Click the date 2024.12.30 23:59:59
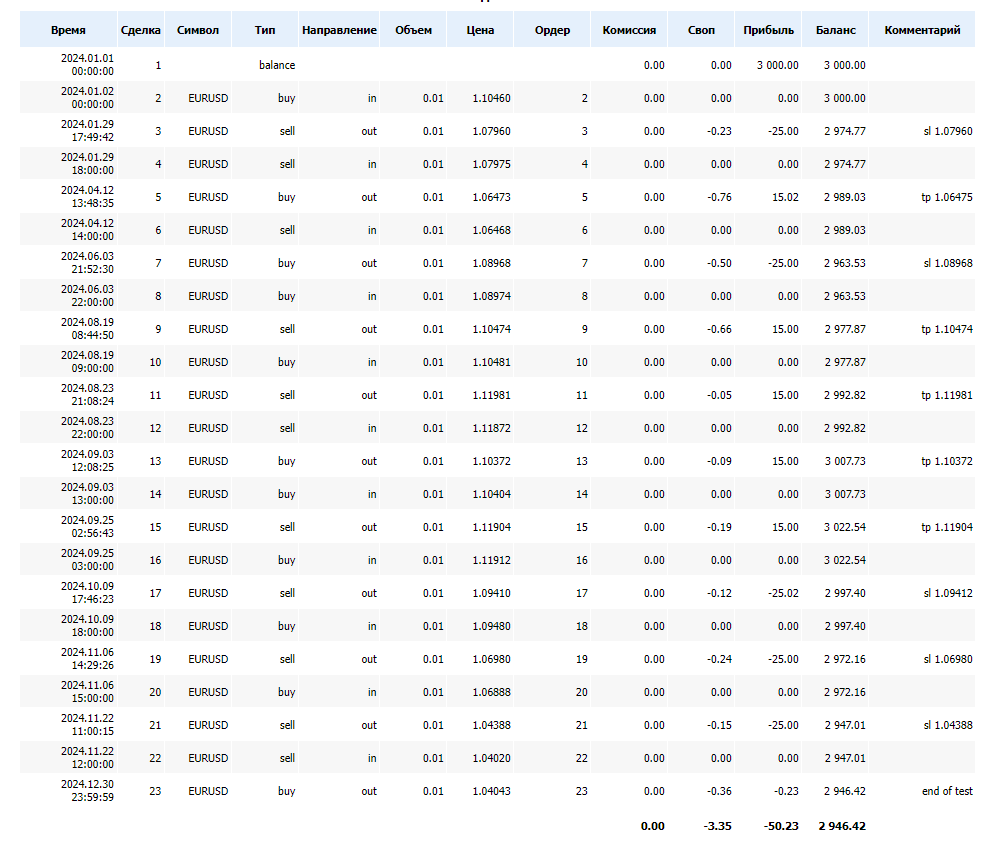The width and height of the screenshot is (992, 841). (x=87, y=791)
